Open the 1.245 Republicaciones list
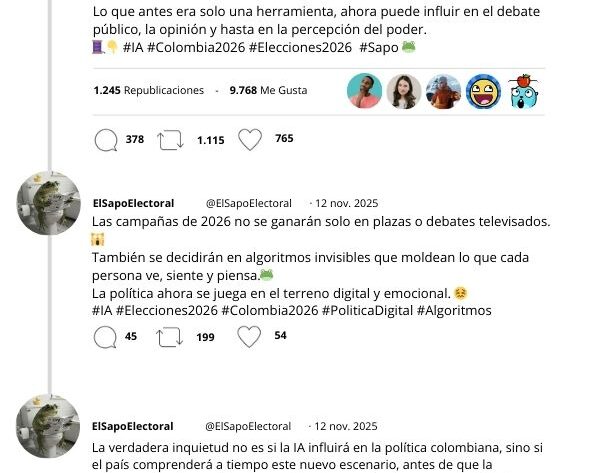Viewport: 600px width, 473px height. click(149, 90)
